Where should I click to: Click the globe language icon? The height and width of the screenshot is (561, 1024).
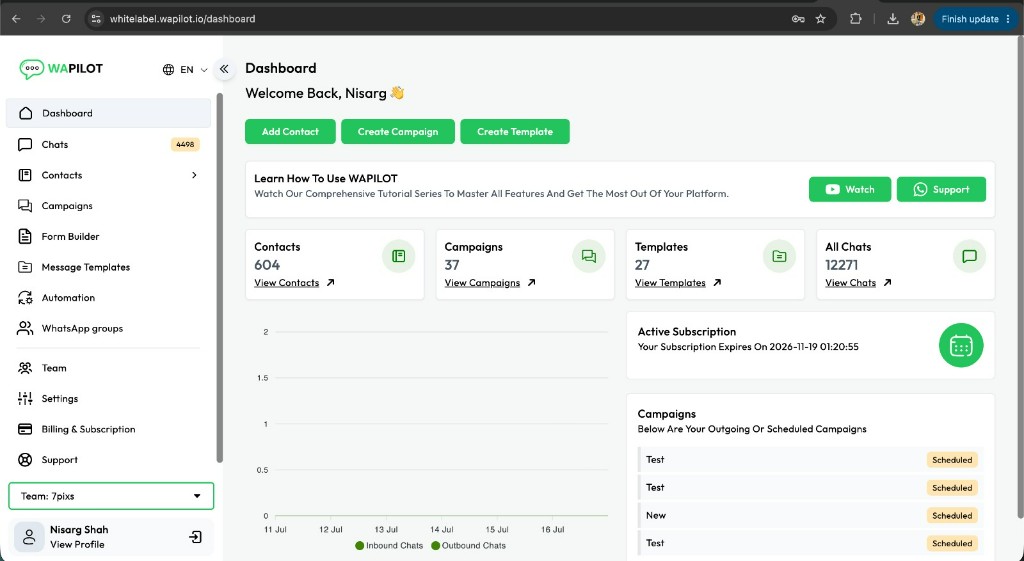click(x=168, y=69)
